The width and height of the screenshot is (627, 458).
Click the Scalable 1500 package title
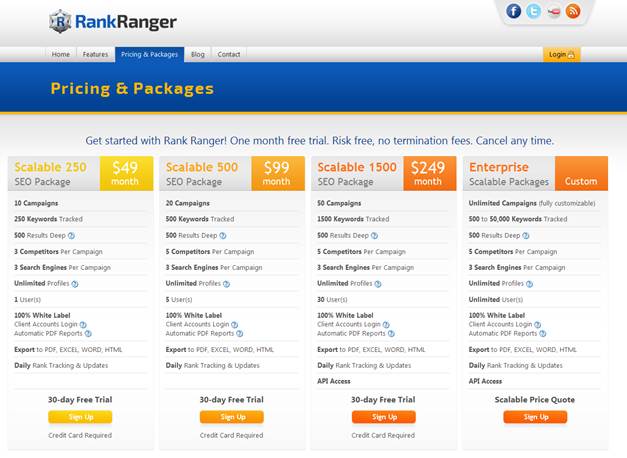[357, 167]
